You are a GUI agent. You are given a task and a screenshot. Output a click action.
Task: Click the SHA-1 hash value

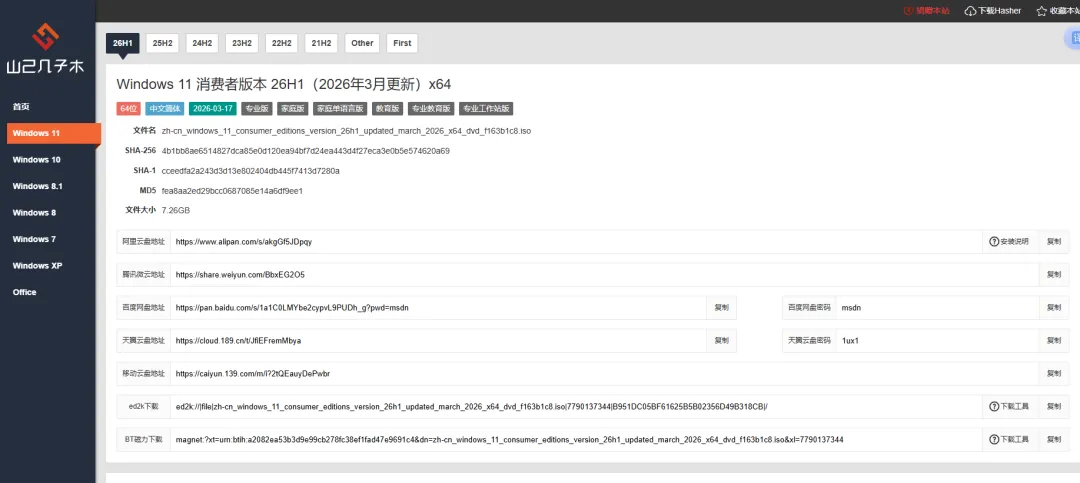tap(251, 170)
